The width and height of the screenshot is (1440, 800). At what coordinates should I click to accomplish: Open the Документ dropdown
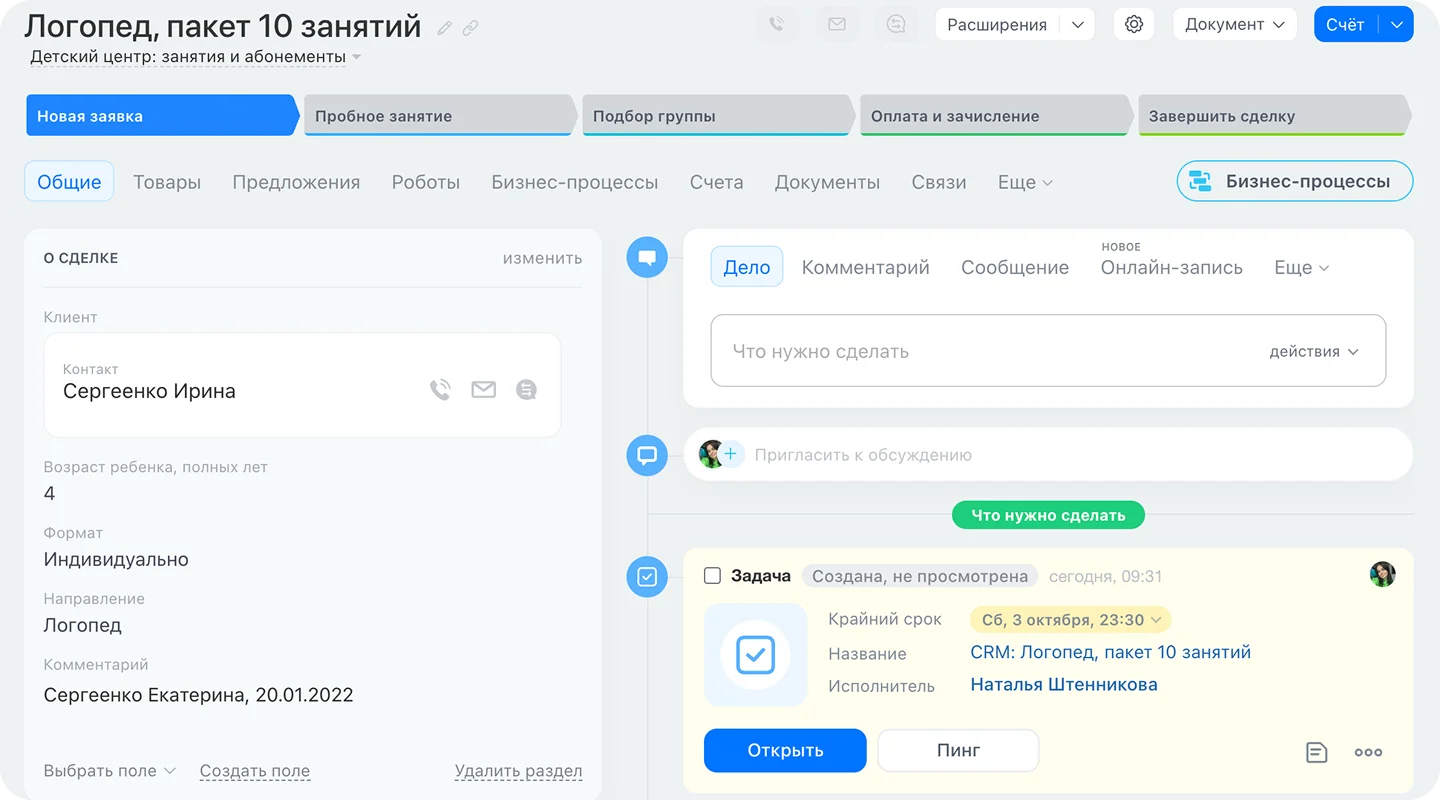pos(1235,25)
